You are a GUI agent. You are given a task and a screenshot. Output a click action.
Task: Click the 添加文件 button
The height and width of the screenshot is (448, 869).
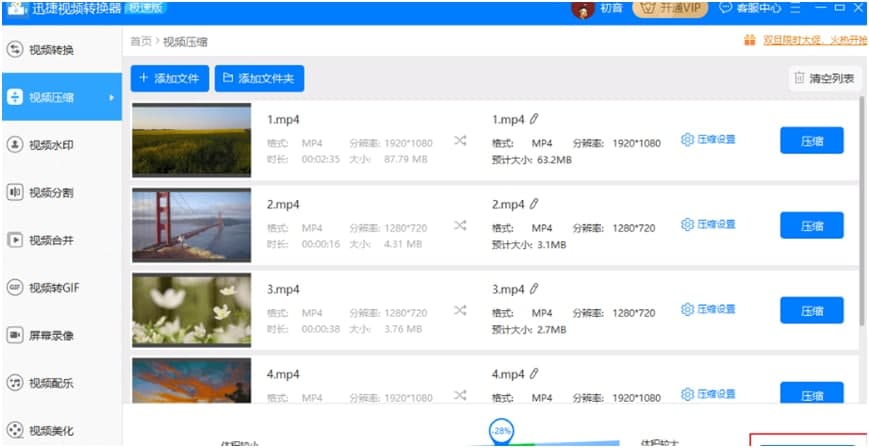click(170, 78)
